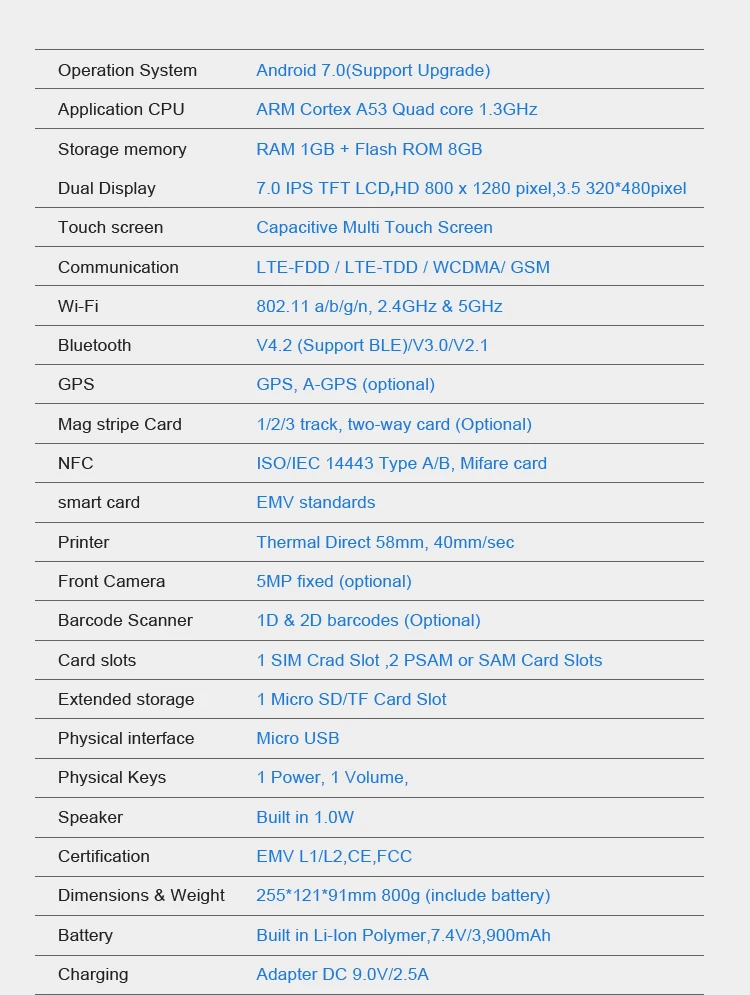
Task: Click the Thermal Direct 58mm printer value
Action: pos(385,542)
